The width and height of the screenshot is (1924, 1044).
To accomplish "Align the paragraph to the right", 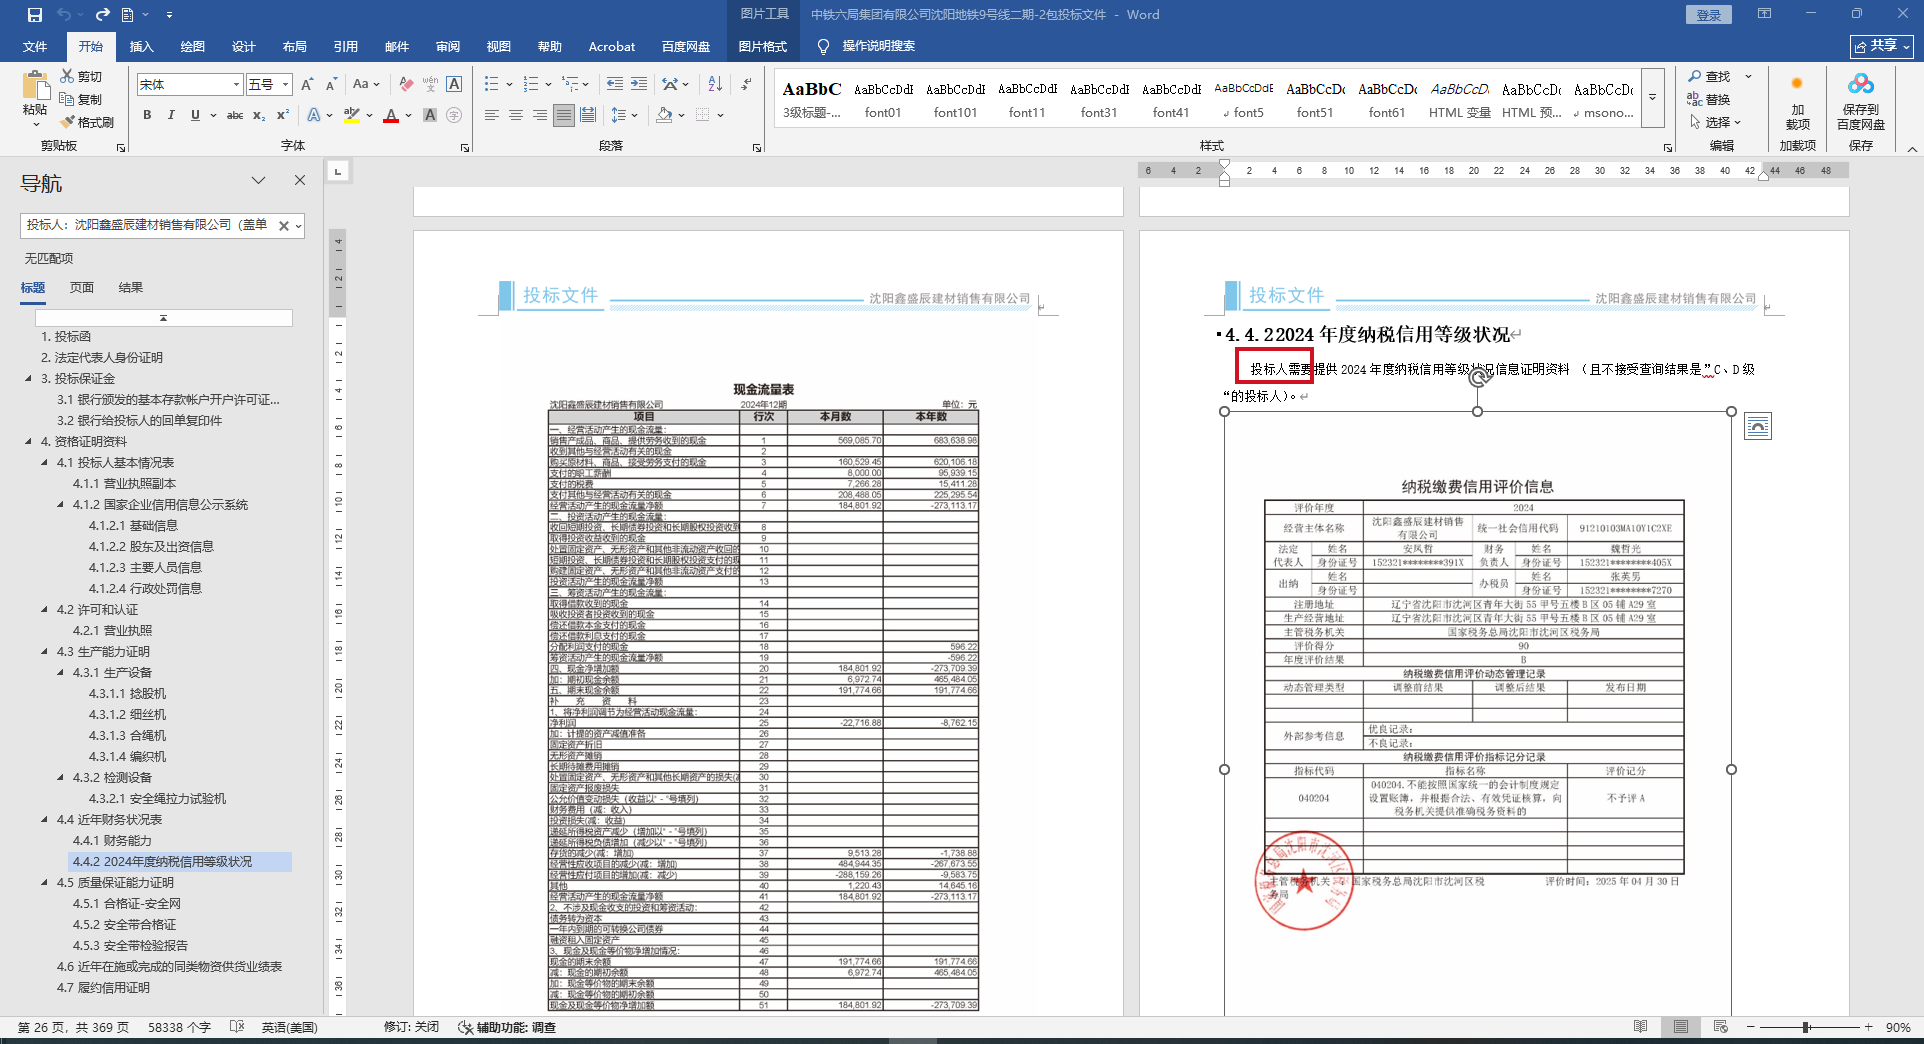I will tap(540, 115).
